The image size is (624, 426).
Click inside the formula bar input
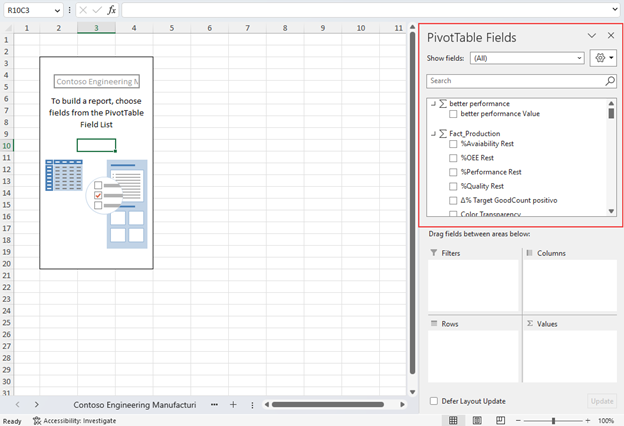tap(366, 10)
